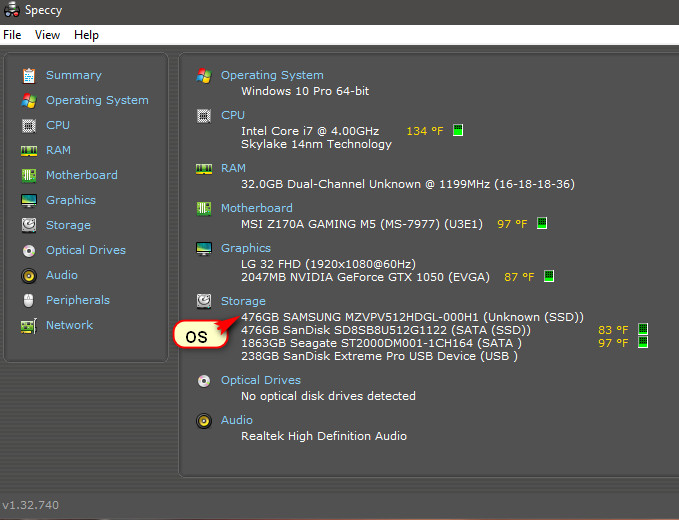This screenshot has width=679, height=520.
Task: Click 'Realtek High Definition Audio' text
Action: pyautogui.click(x=324, y=436)
